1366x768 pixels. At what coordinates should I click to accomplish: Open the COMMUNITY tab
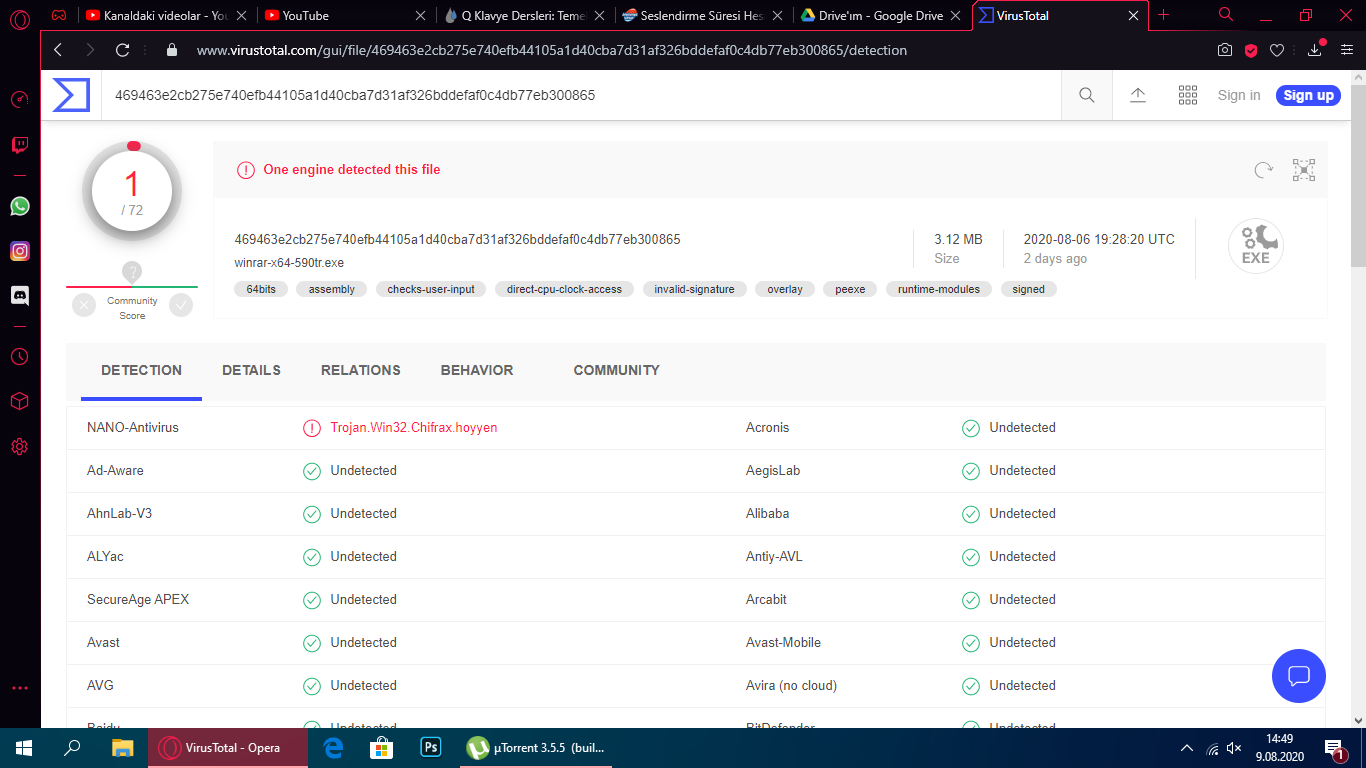[617, 370]
